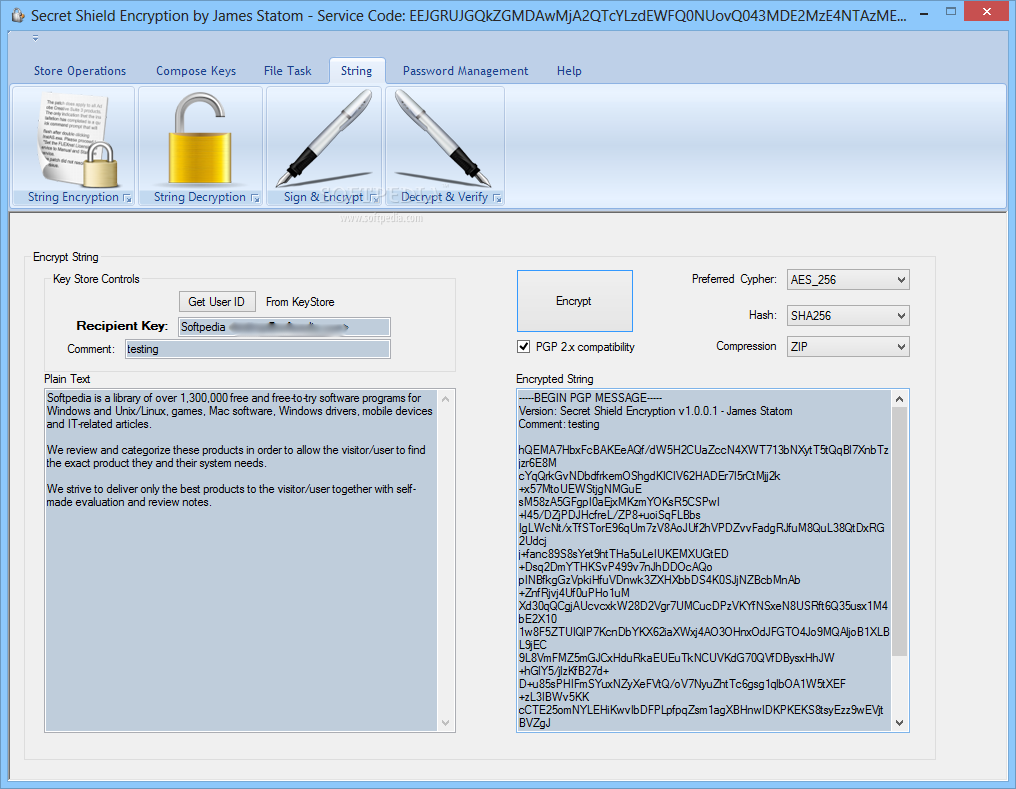Click inside the Encrypted String text box

pos(704,560)
